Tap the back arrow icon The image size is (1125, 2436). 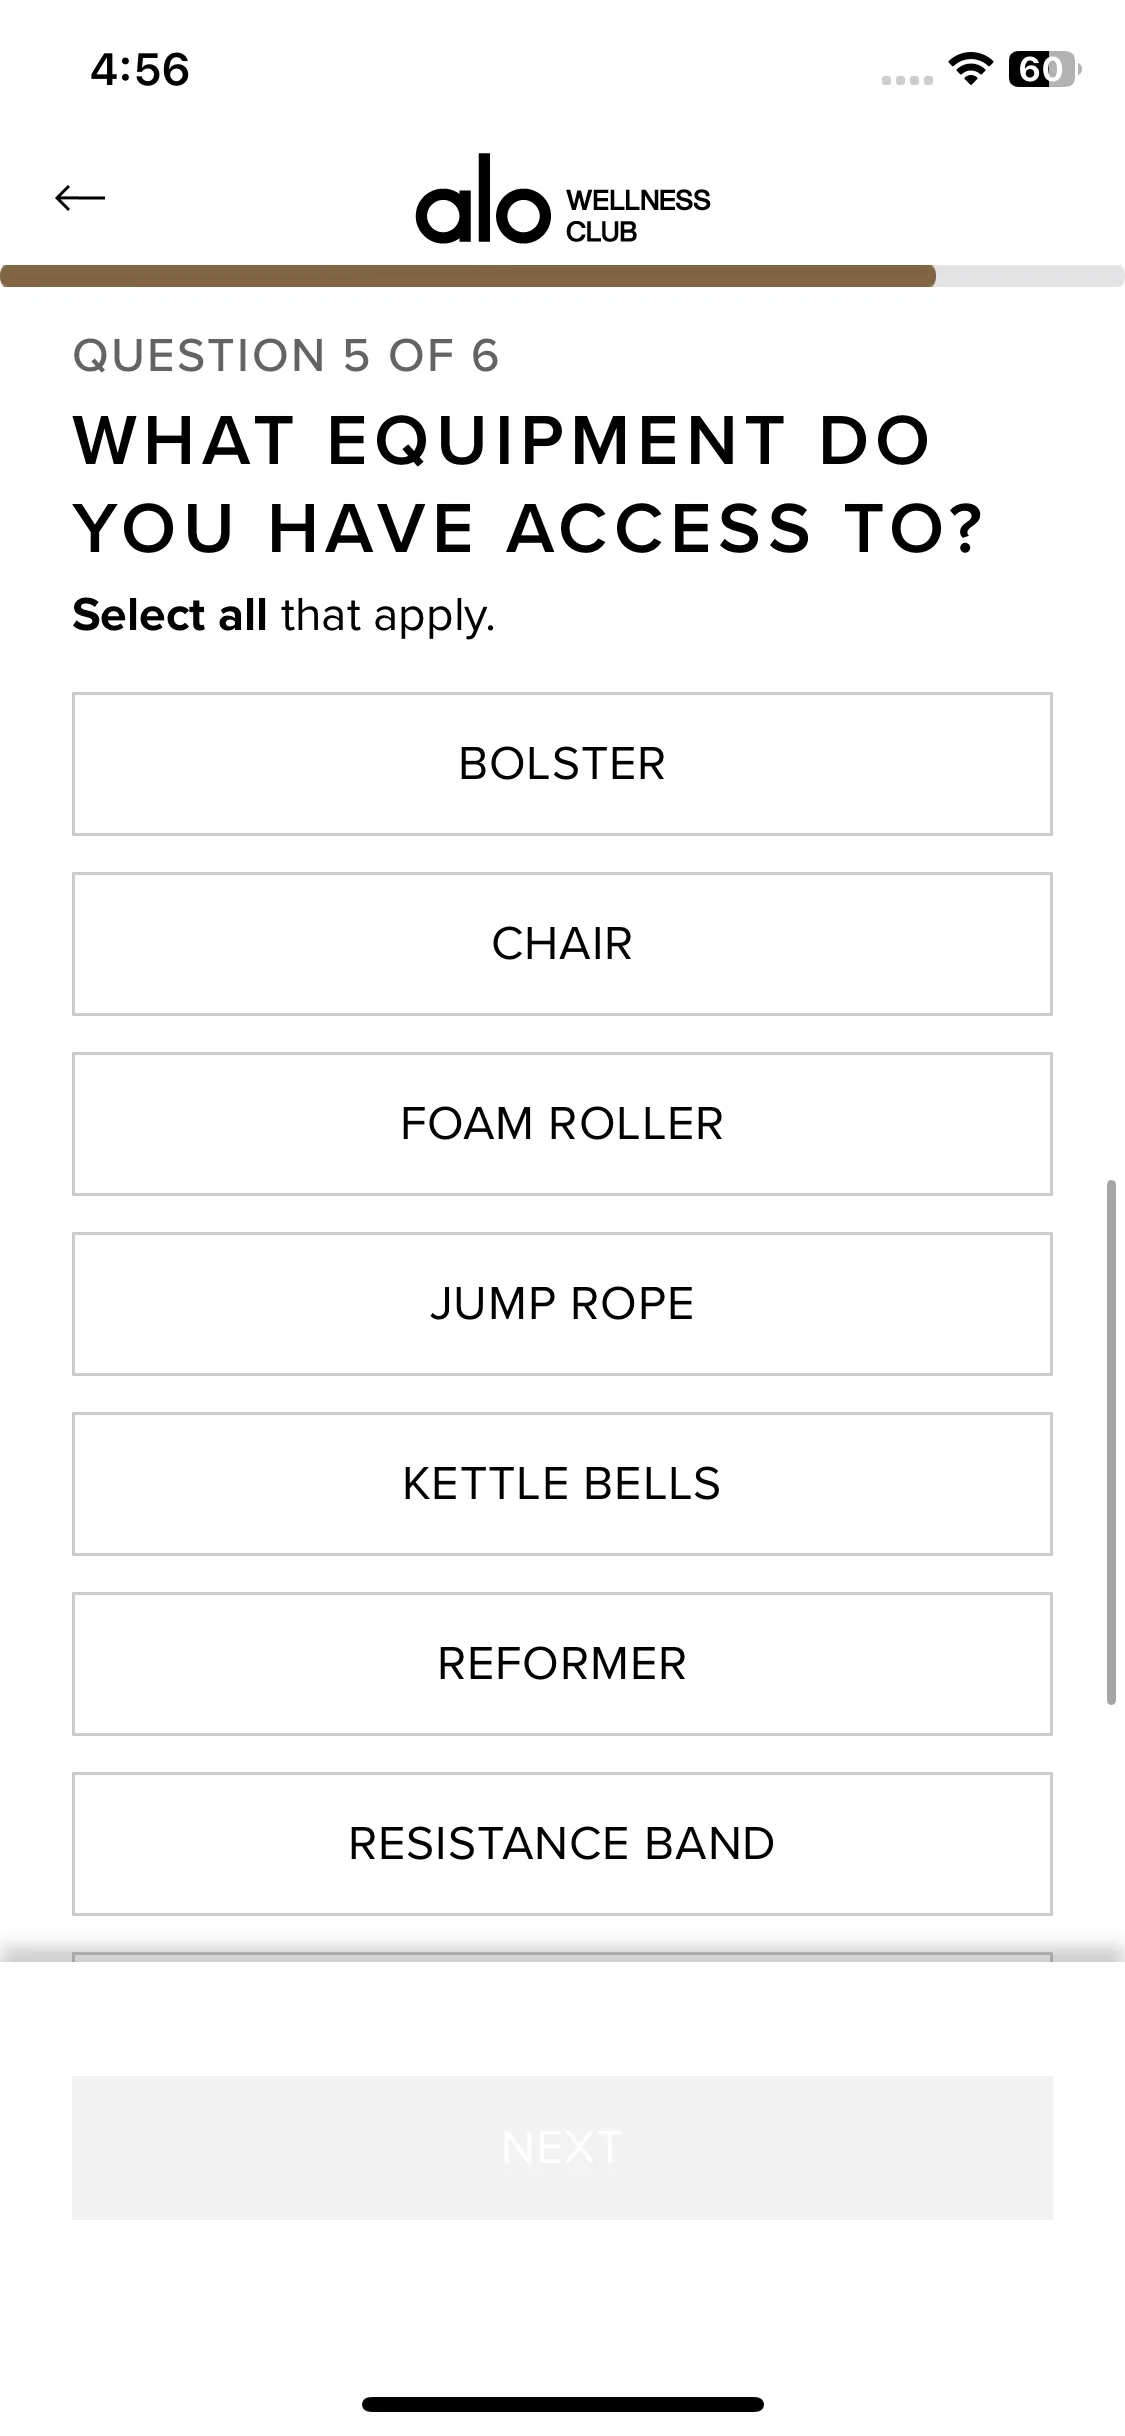(x=80, y=198)
